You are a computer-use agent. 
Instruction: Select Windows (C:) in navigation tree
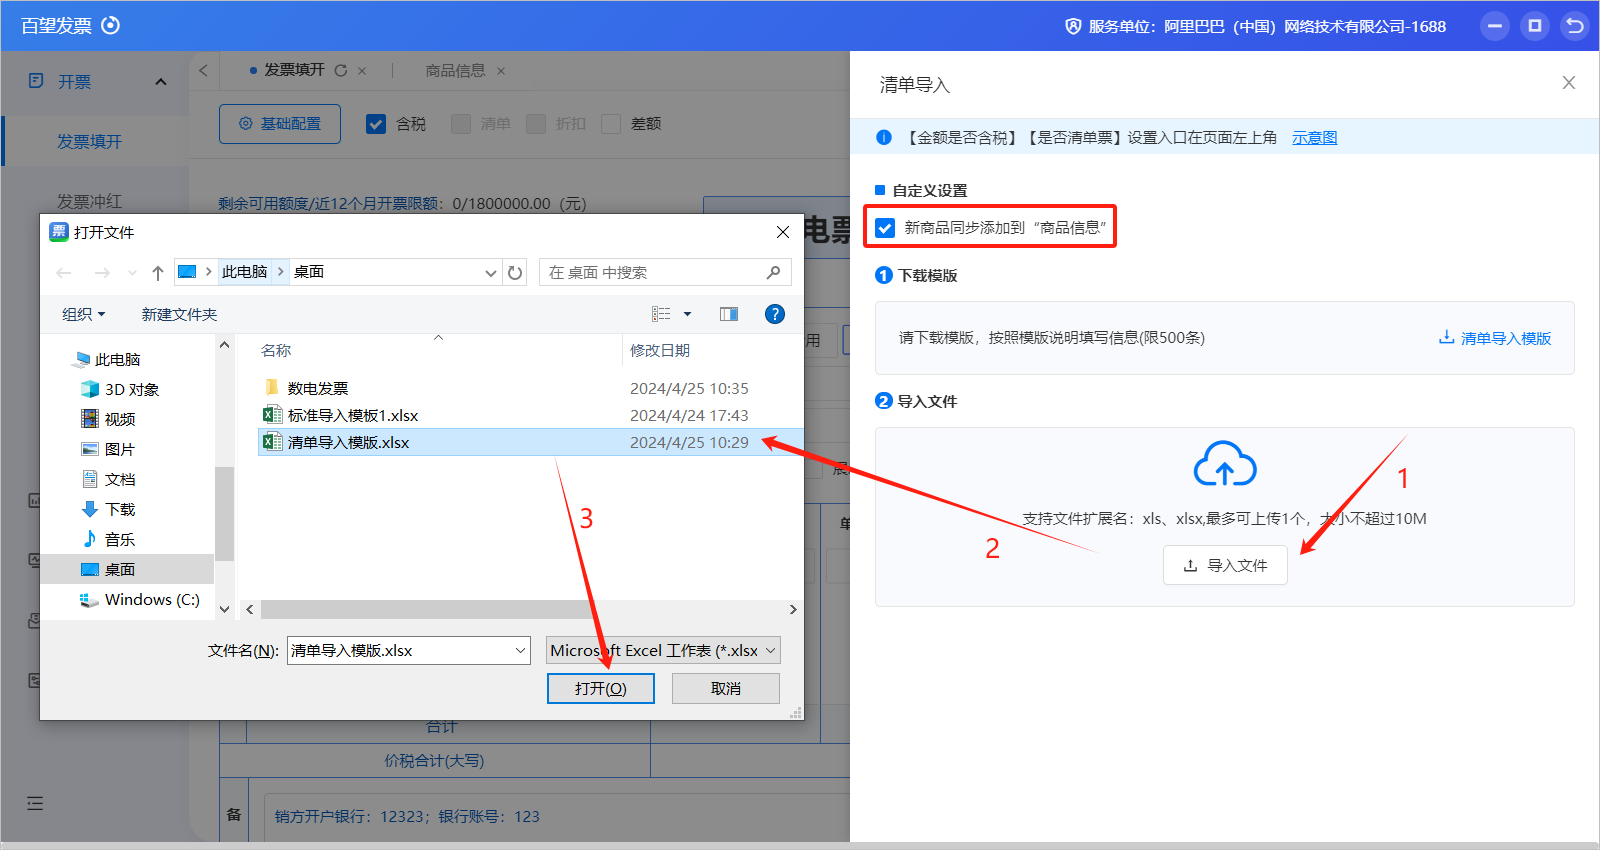(140, 599)
